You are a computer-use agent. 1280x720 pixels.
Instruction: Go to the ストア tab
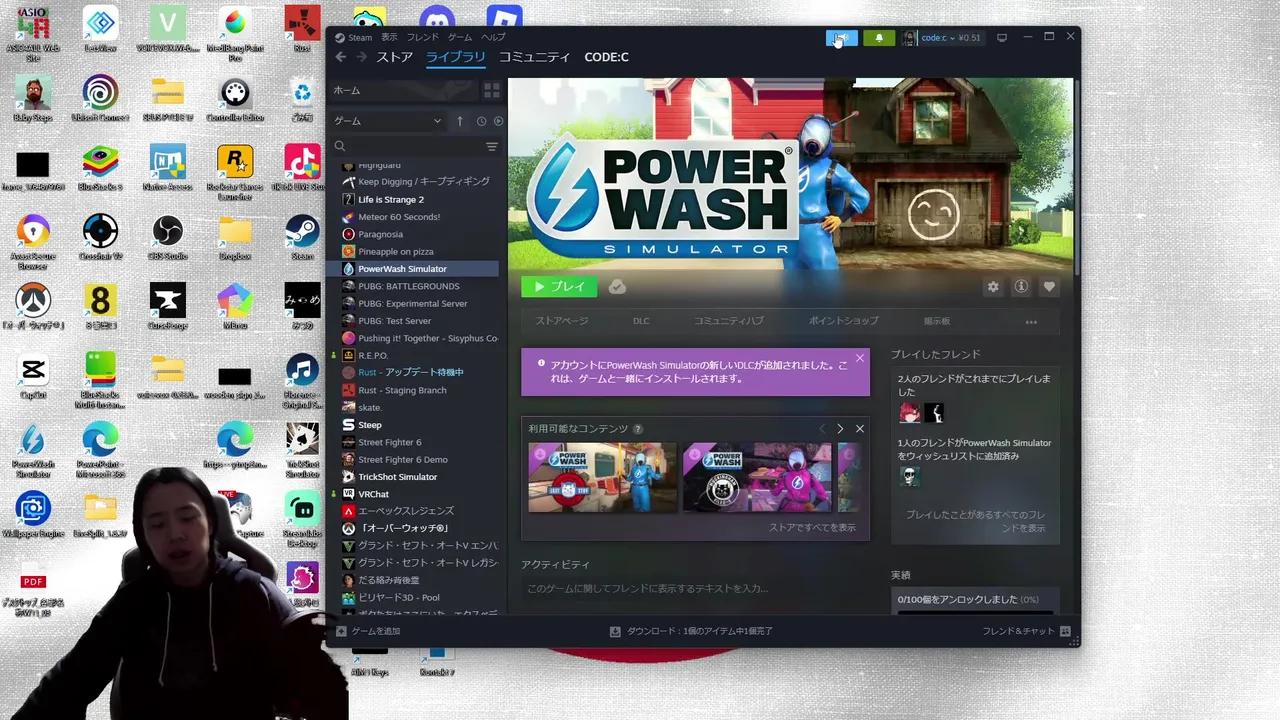click(394, 57)
